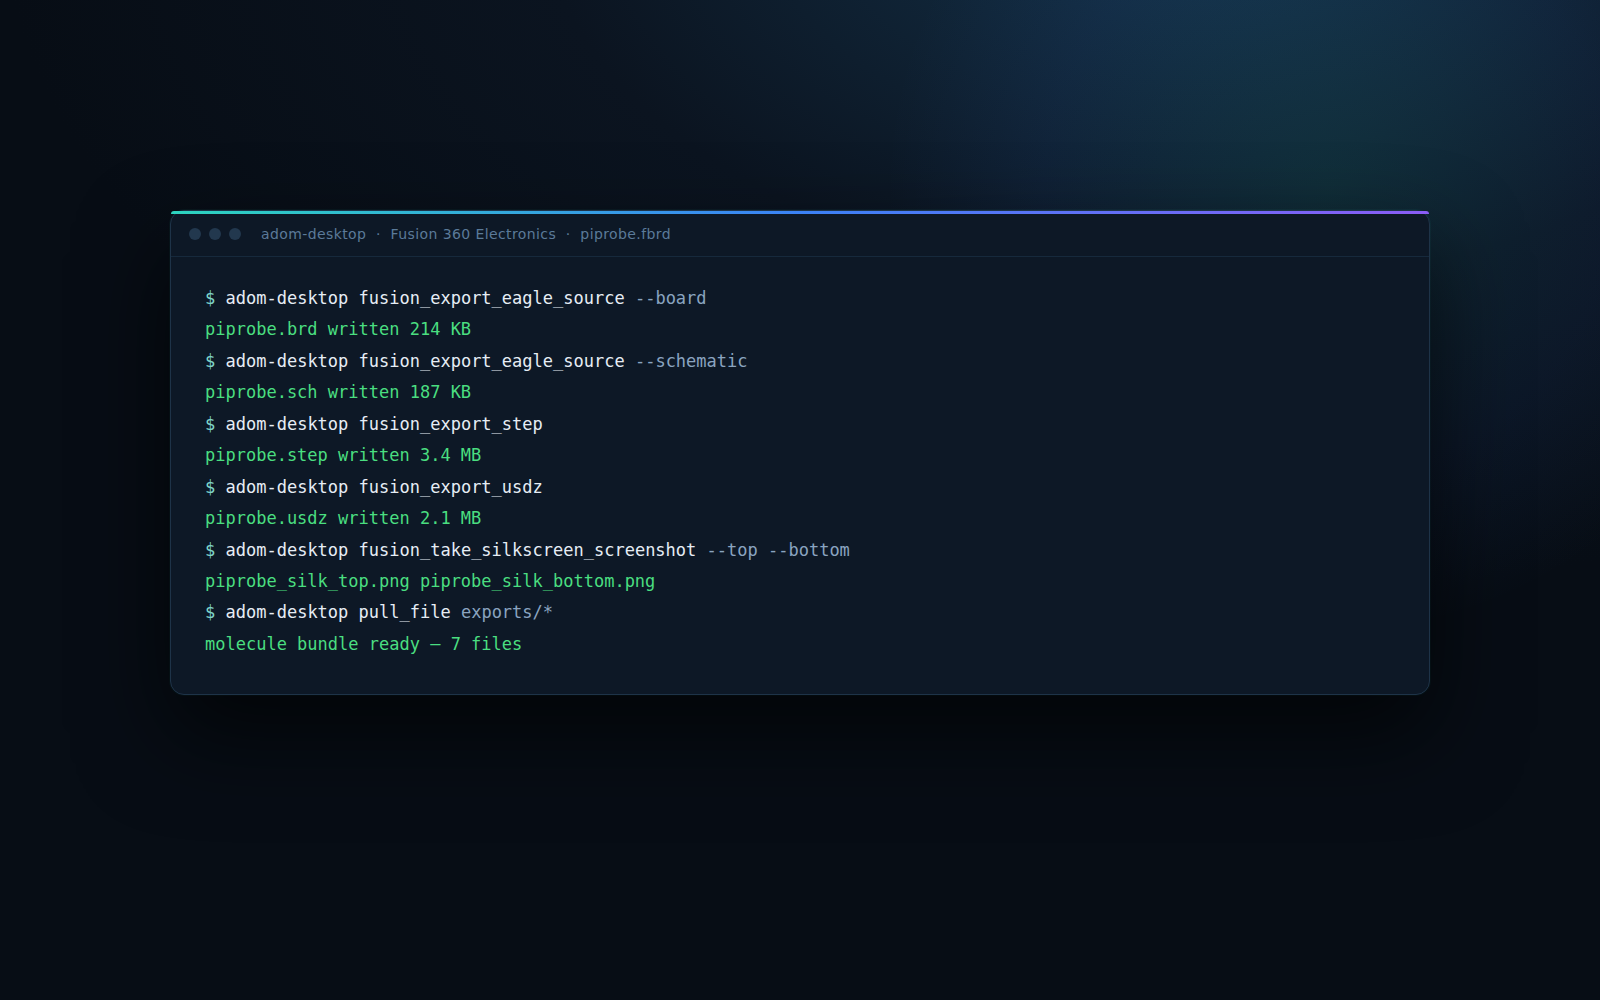This screenshot has width=1600, height=1000.
Task: Click the middle window dot in title bar
Action: [x=215, y=234]
